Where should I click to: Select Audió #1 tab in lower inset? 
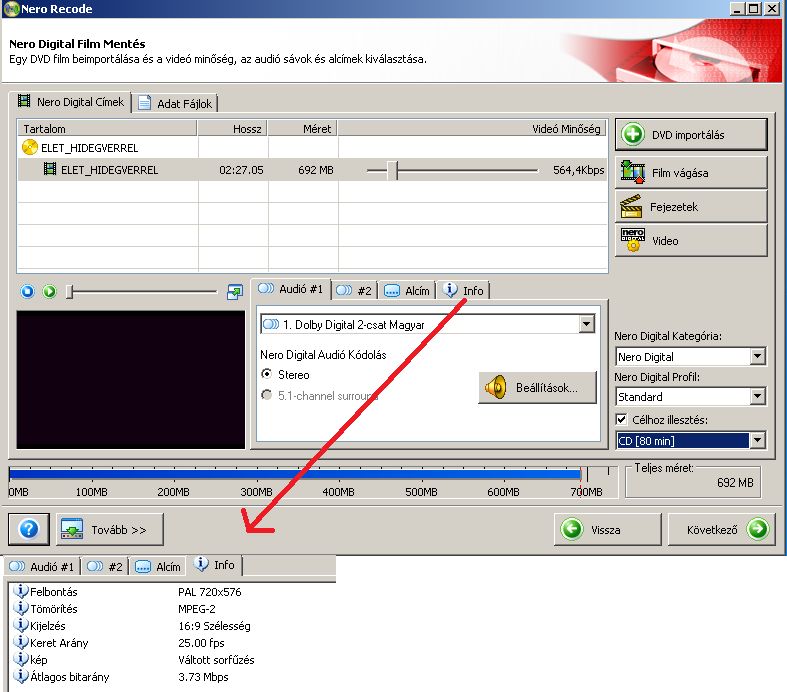(x=42, y=567)
